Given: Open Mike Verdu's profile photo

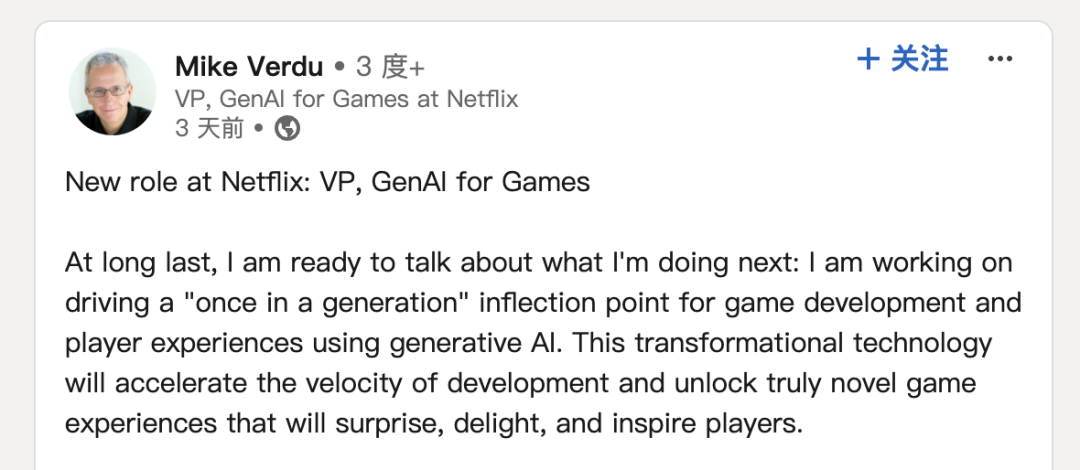Looking at the screenshot, I should coord(112,91).
